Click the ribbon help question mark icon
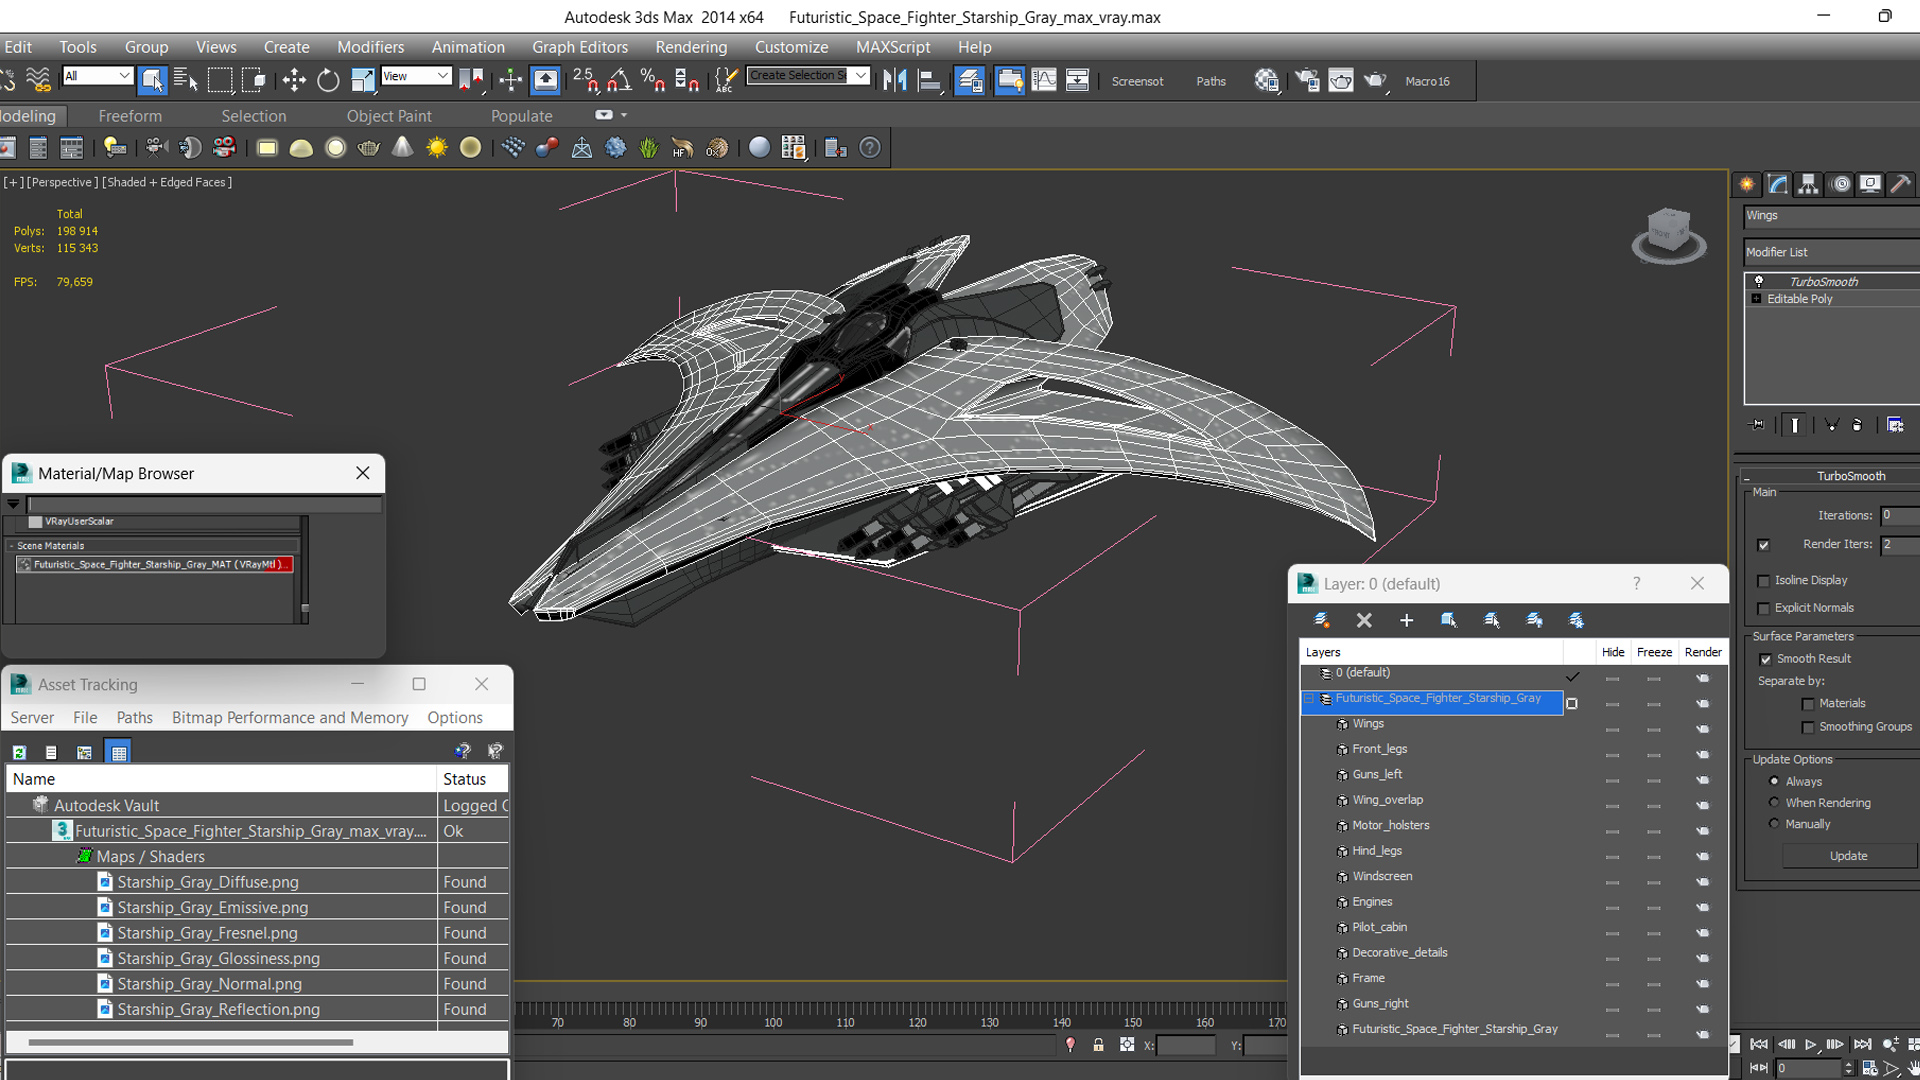 click(x=870, y=148)
